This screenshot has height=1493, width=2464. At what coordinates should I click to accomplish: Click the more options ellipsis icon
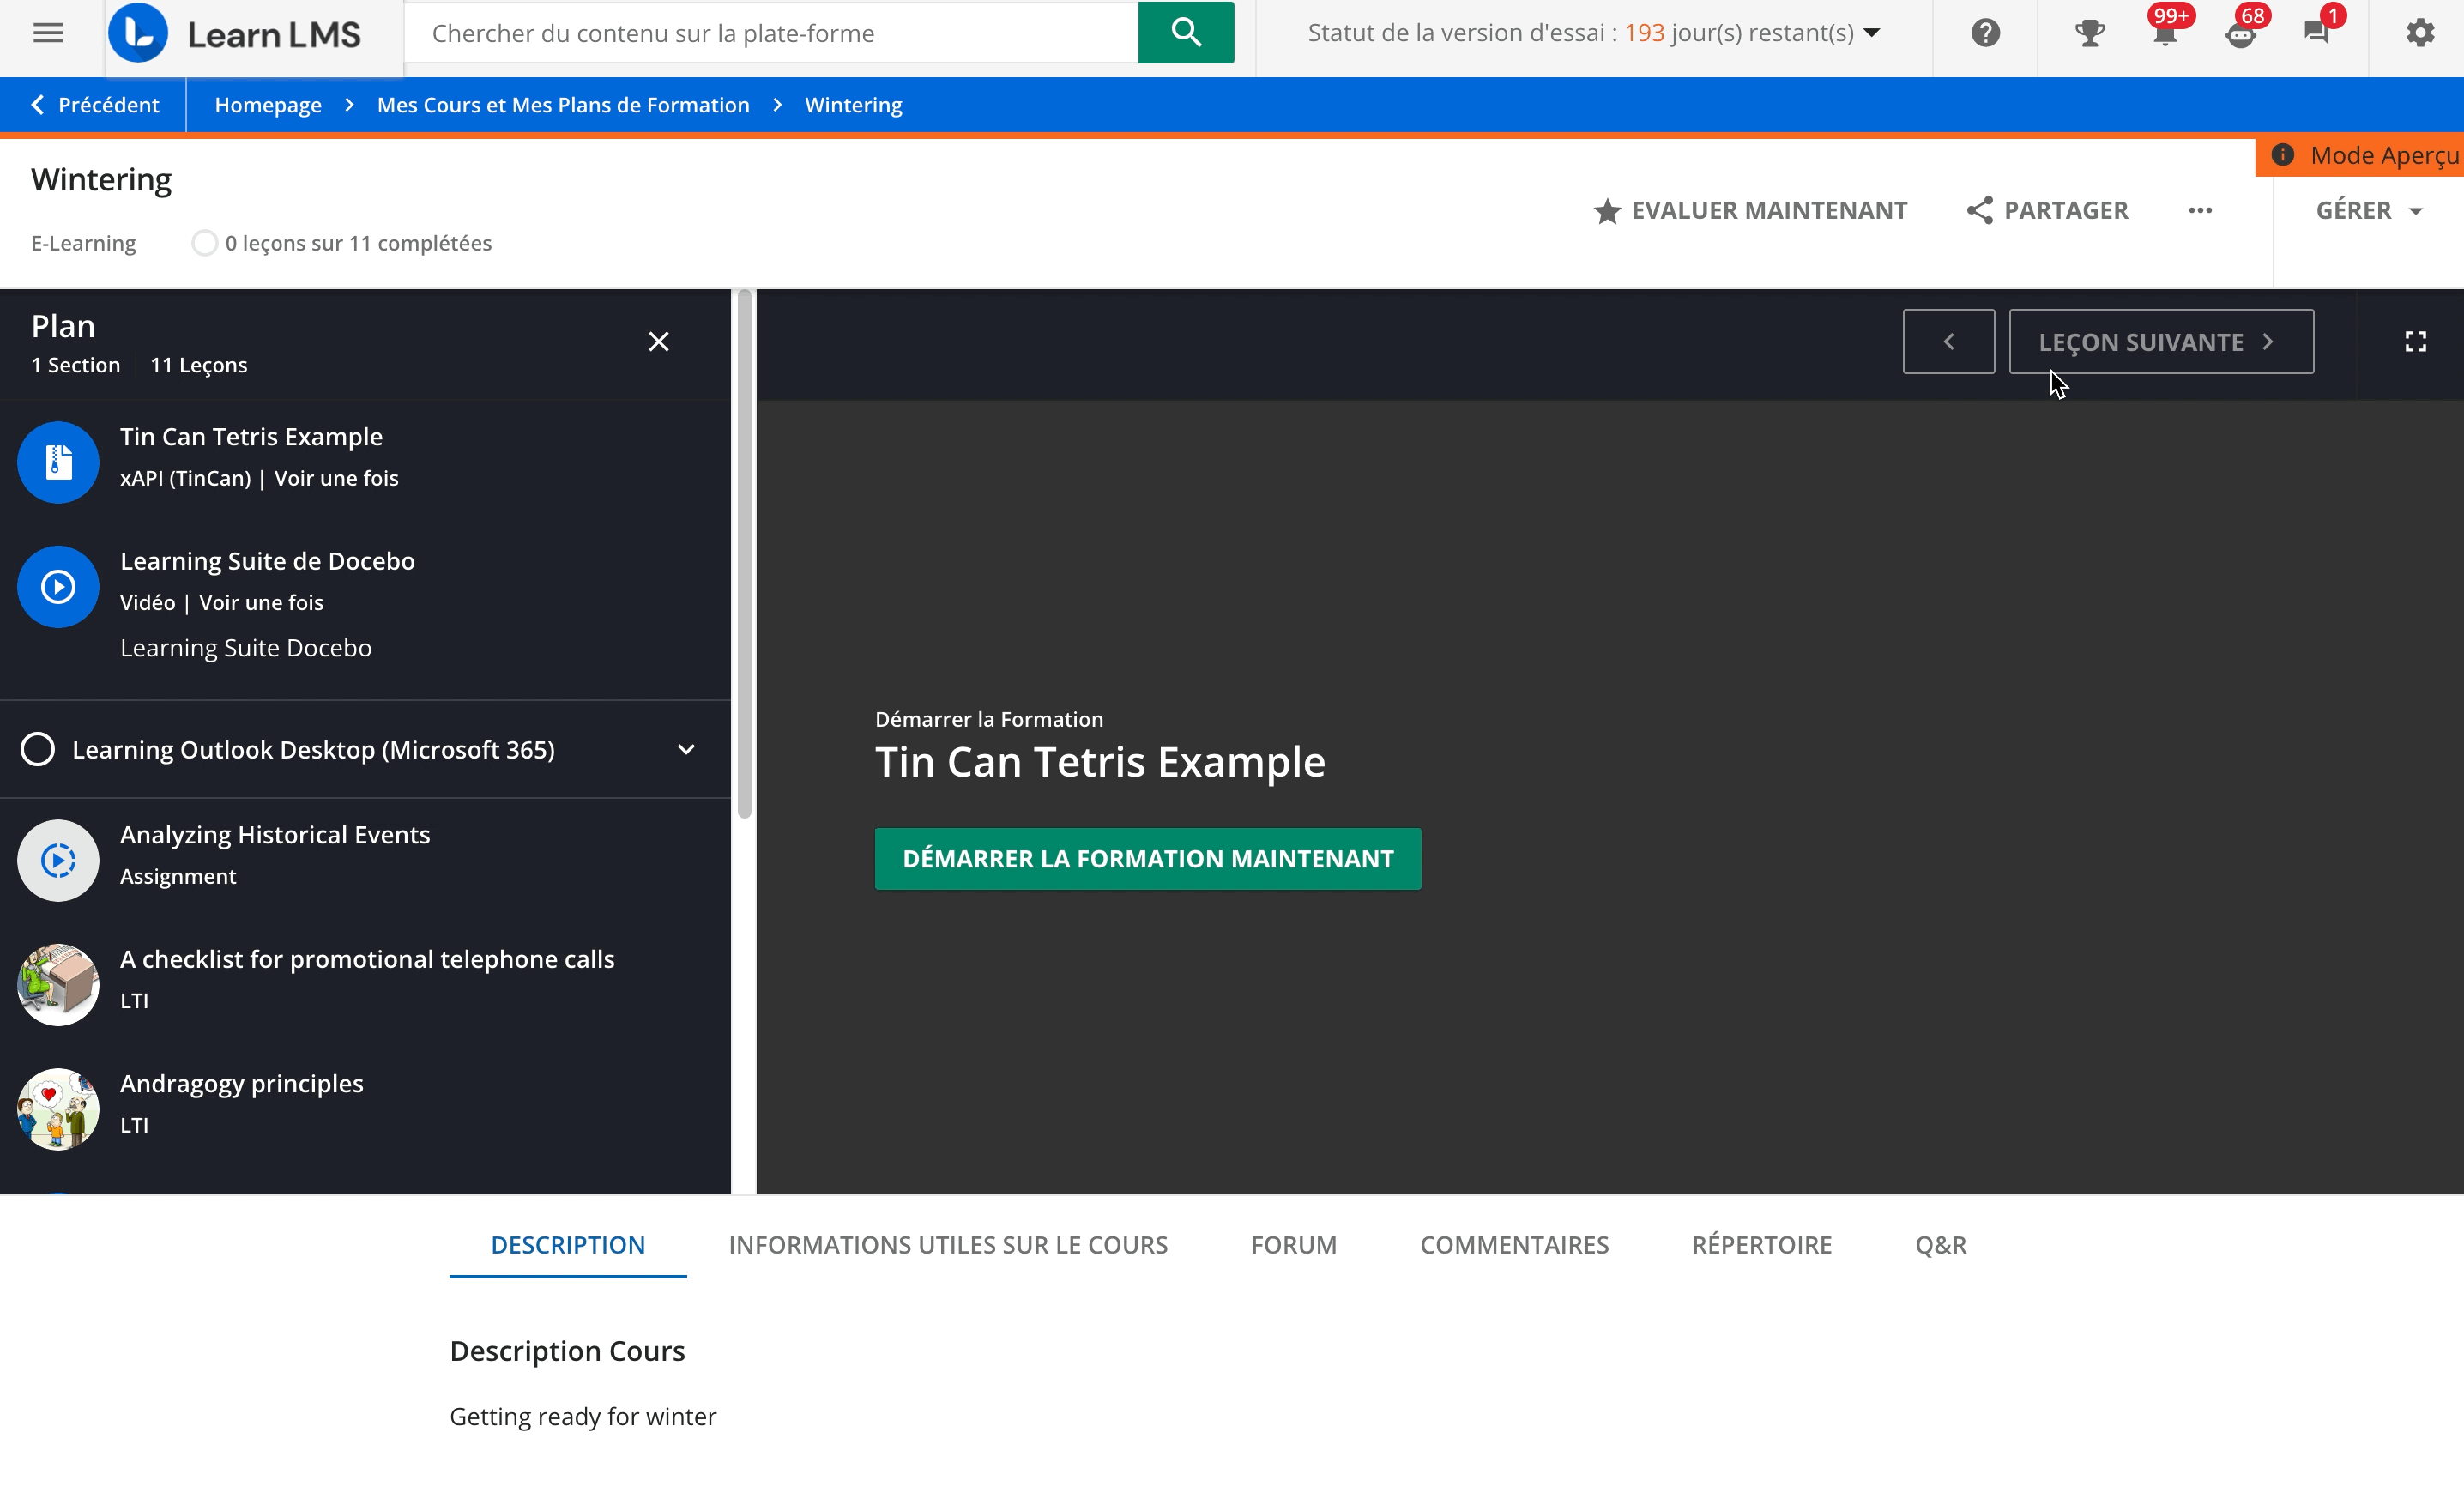pos(2199,211)
